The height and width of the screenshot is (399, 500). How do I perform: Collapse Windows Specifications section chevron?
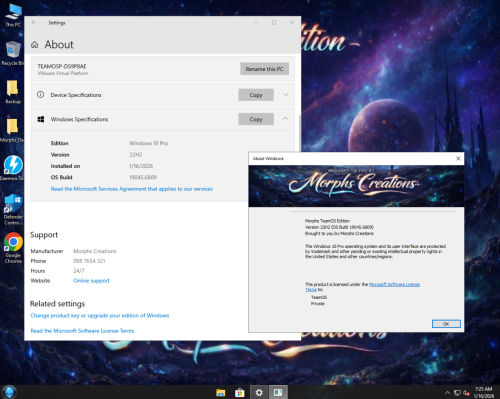[x=285, y=119]
